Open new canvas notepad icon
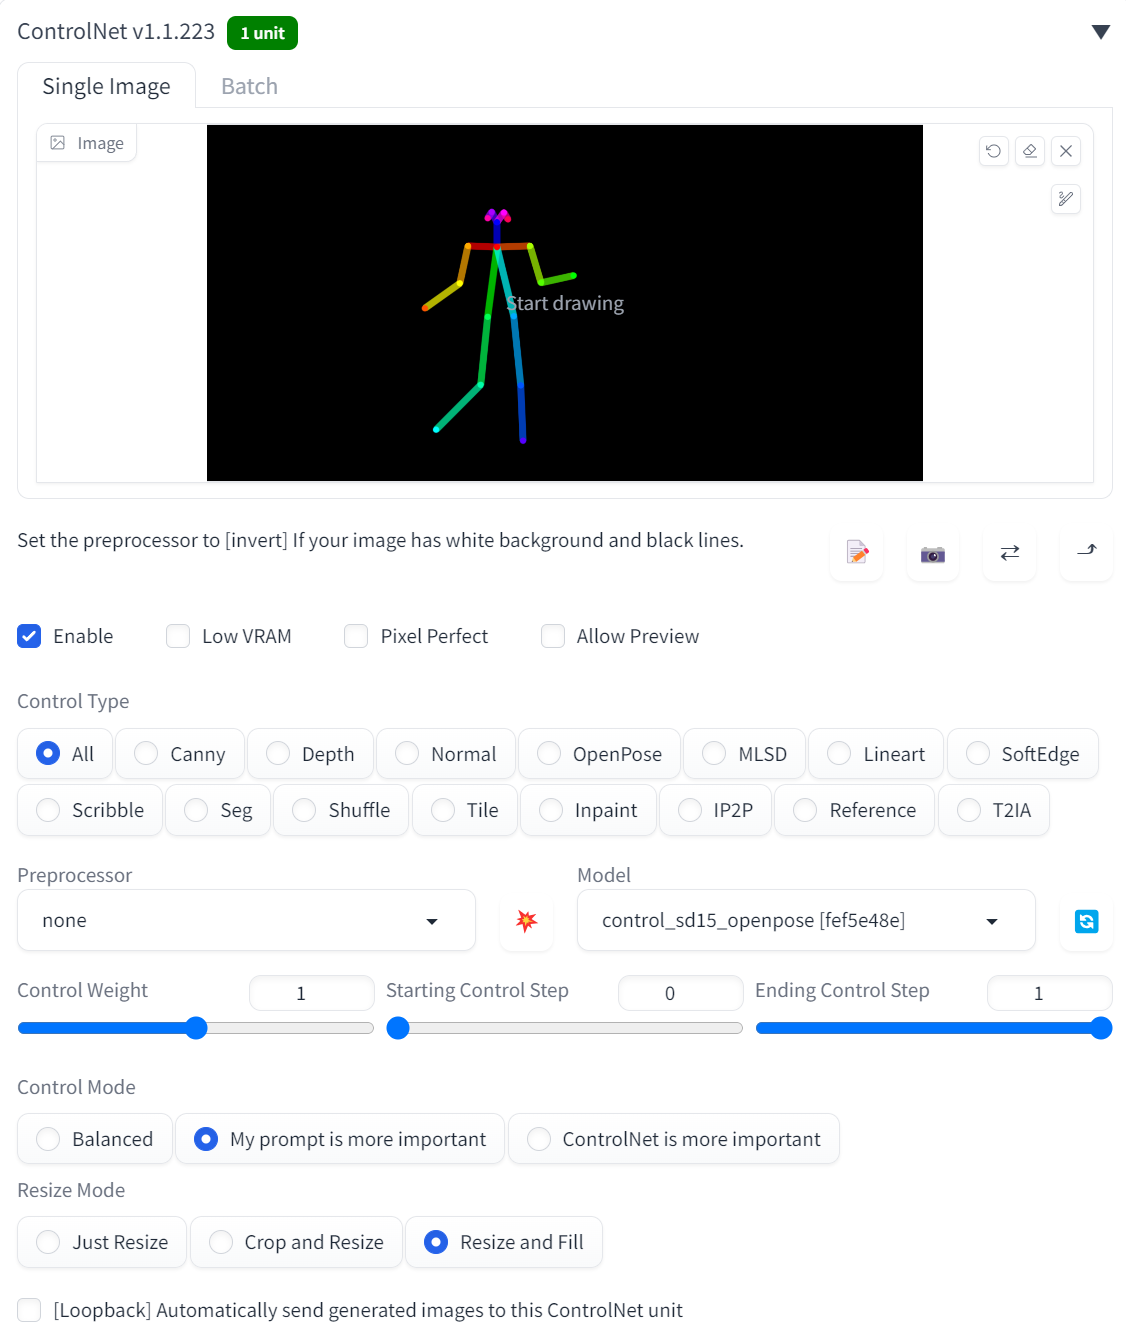Viewport: 1126px width, 1334px height. point(857,552)
